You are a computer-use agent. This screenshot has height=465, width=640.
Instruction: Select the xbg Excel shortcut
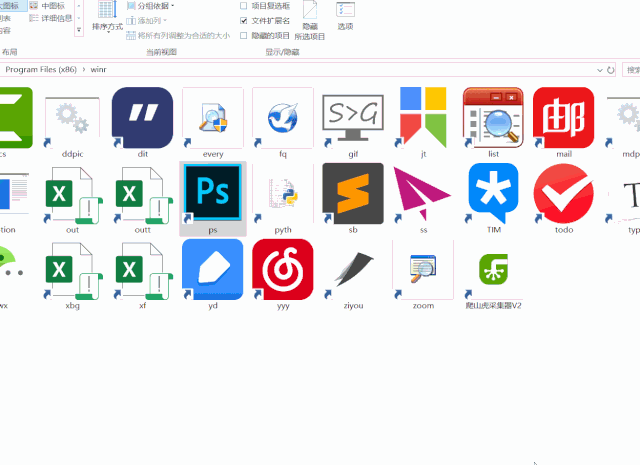(x=72, y=275)
